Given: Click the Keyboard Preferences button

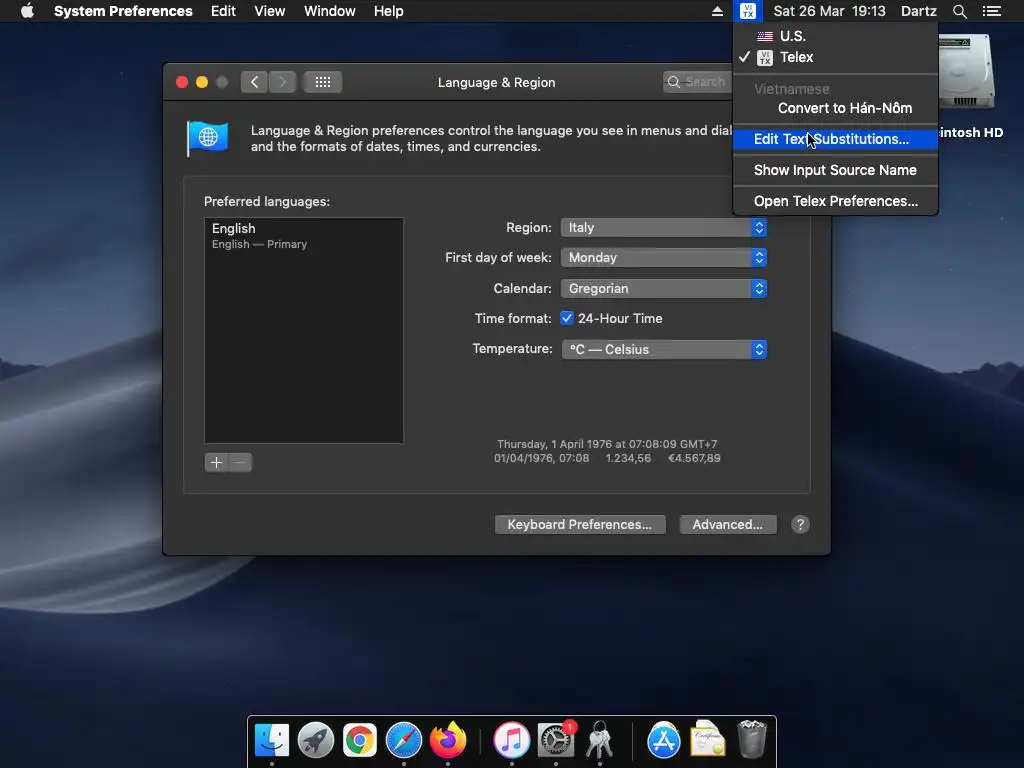Looking at the screenshot, I should (580, 524).
